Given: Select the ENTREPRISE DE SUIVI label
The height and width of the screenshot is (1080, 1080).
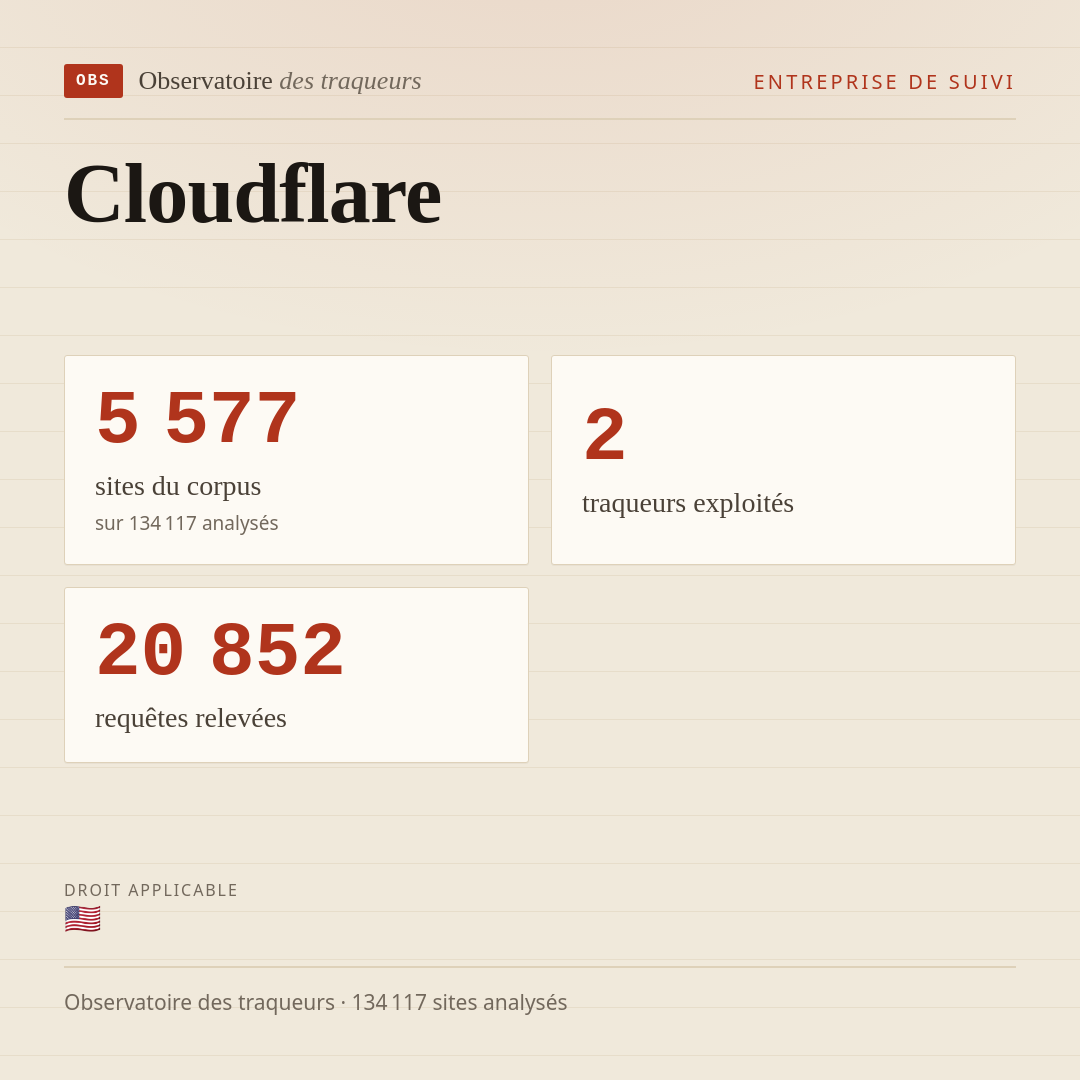Looking at the screenshot, I should (884, 82).
